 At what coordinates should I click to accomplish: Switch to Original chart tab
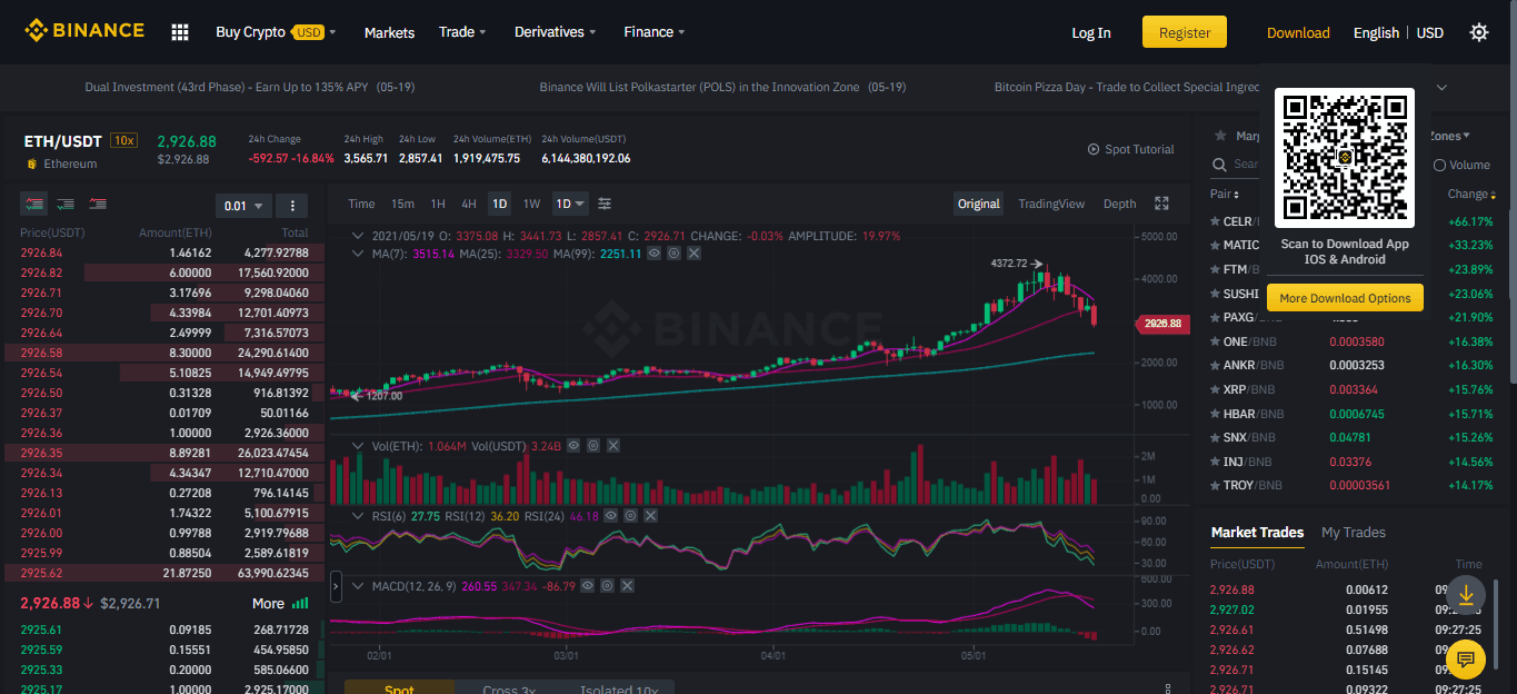[x=978, y=203]
